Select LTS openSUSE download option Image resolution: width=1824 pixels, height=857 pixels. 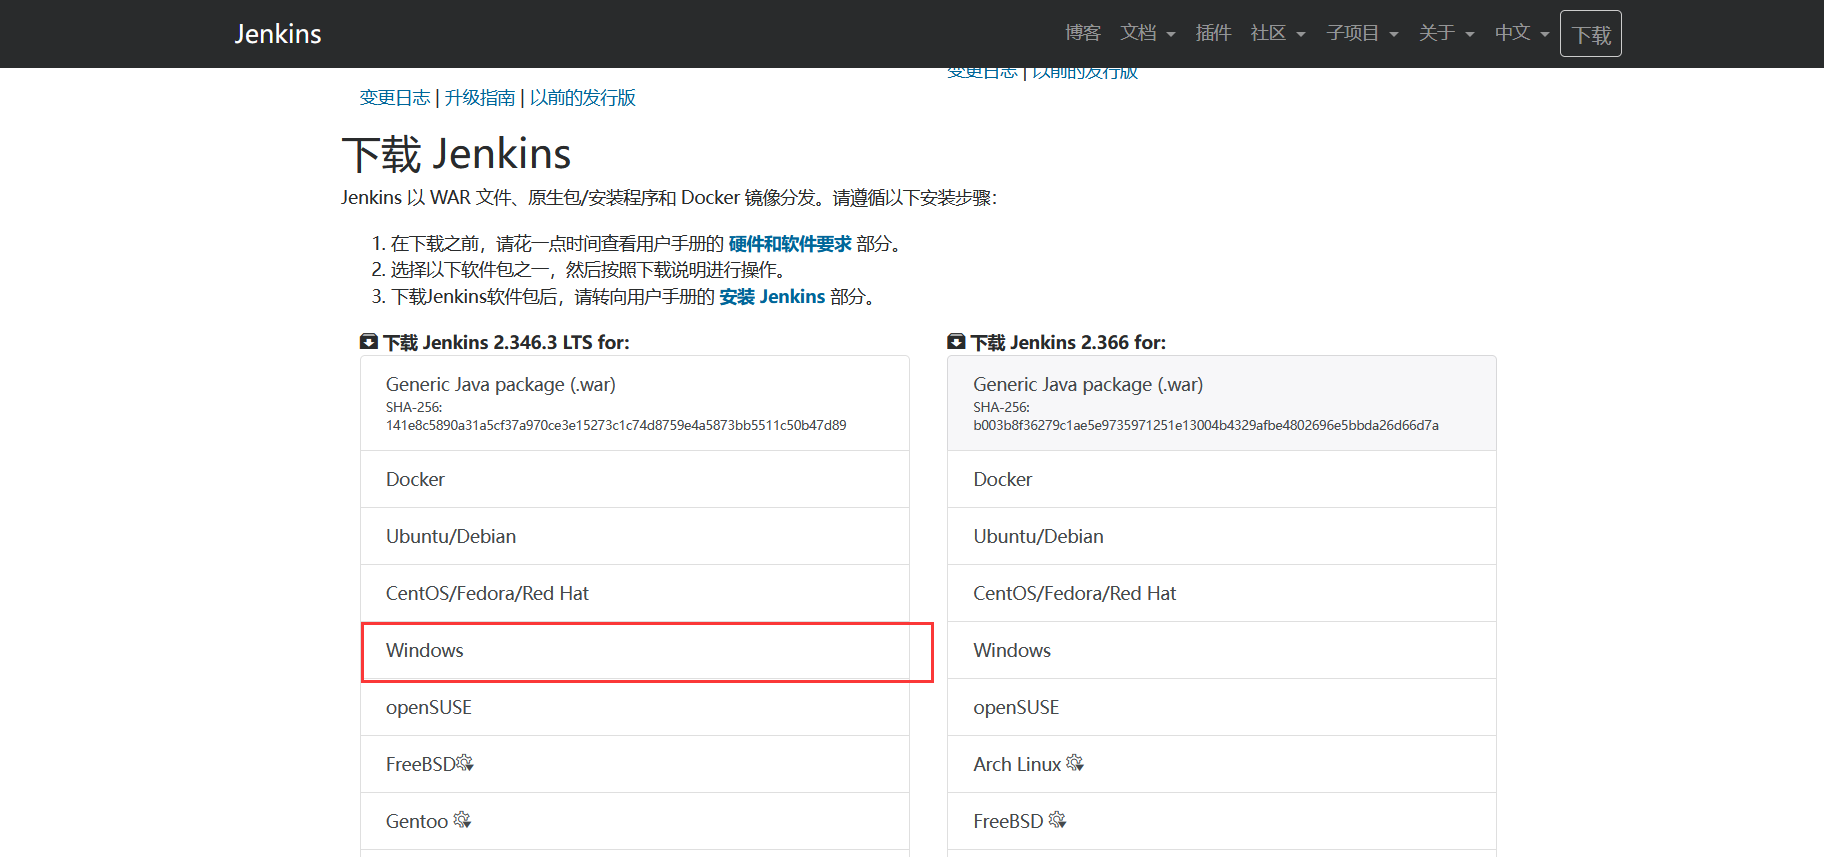point(635,707)
